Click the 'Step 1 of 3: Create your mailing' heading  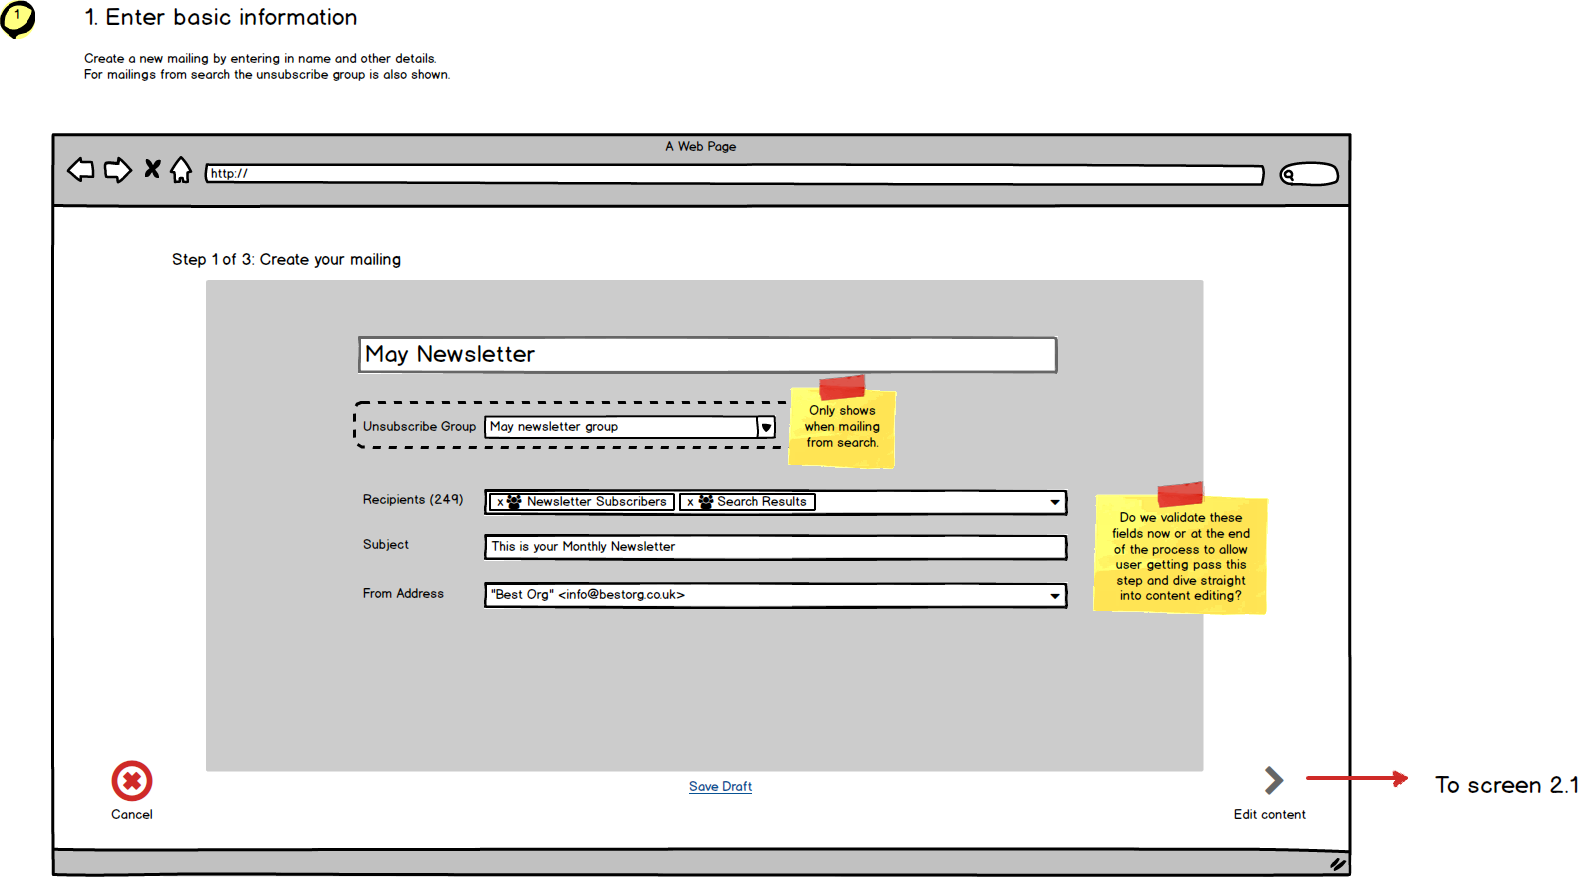pos(286,260)
